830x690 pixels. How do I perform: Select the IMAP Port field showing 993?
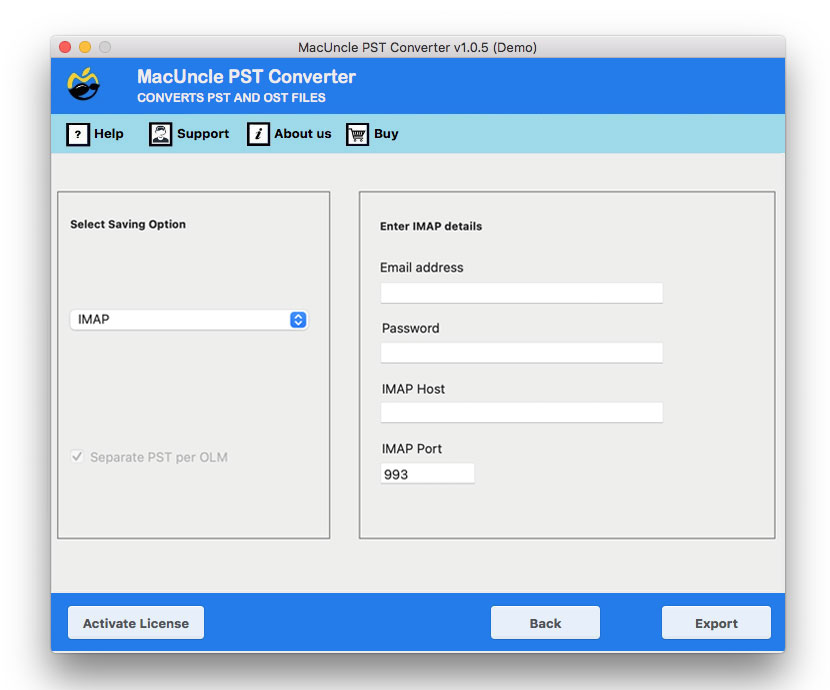click(x=427, y=473)
